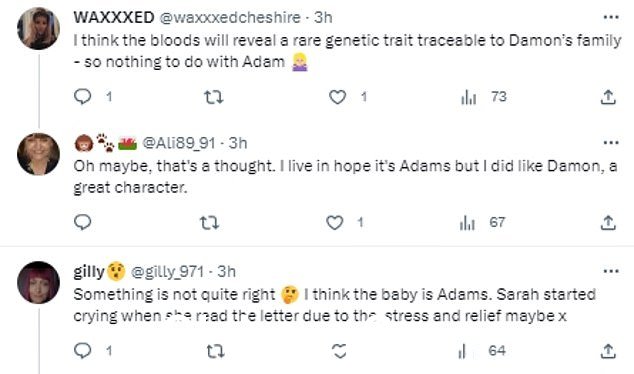Open @waxxxedcheshire profile handle
The height and width of the screenshot is (374, 634).
click(x=230, y=17)
